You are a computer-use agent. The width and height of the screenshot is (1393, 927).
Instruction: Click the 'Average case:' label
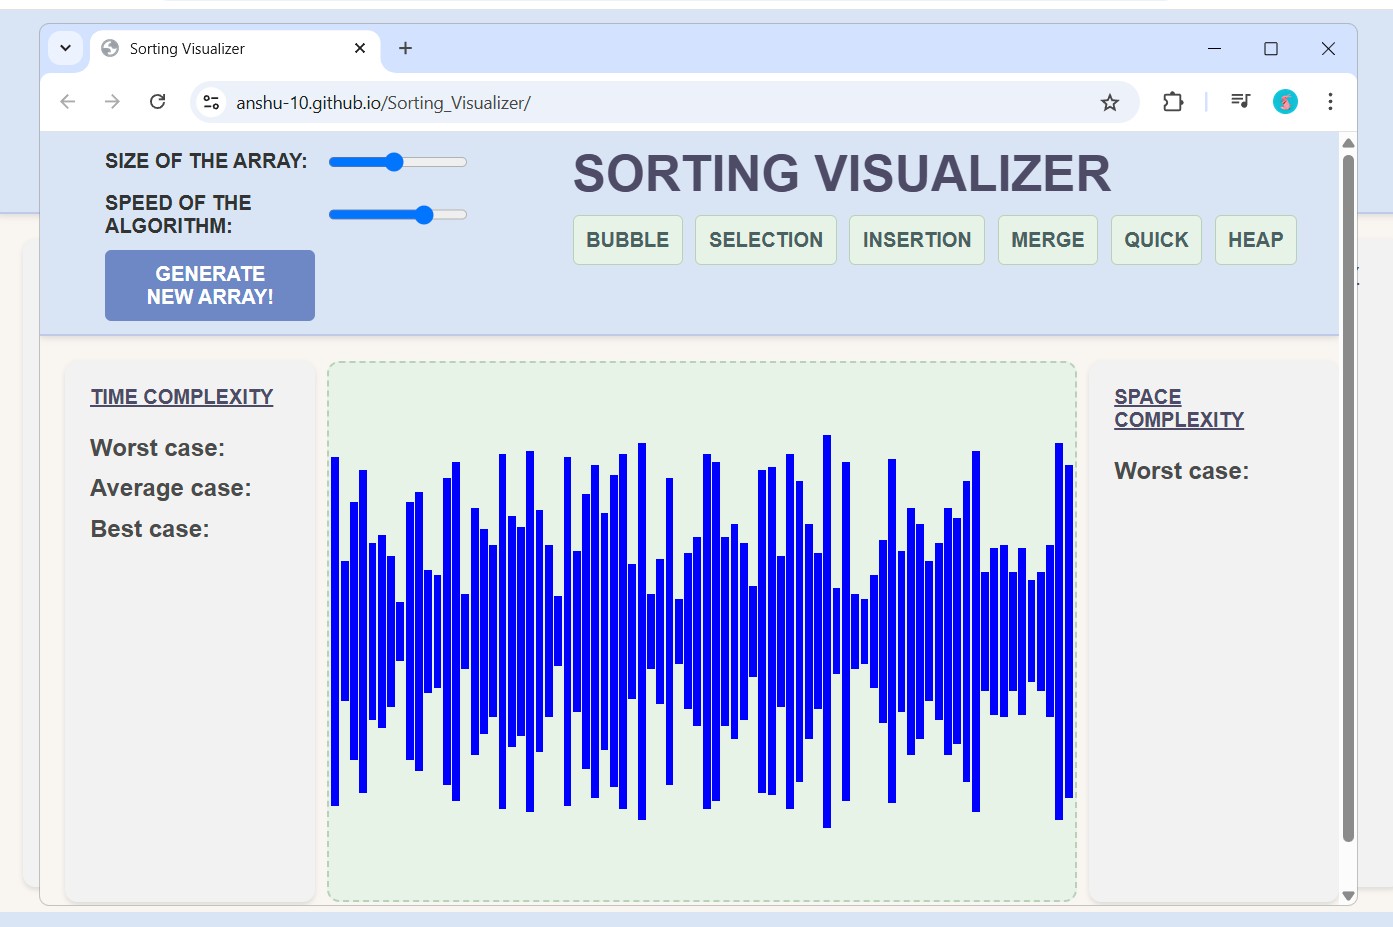click(x=171, y=488)
